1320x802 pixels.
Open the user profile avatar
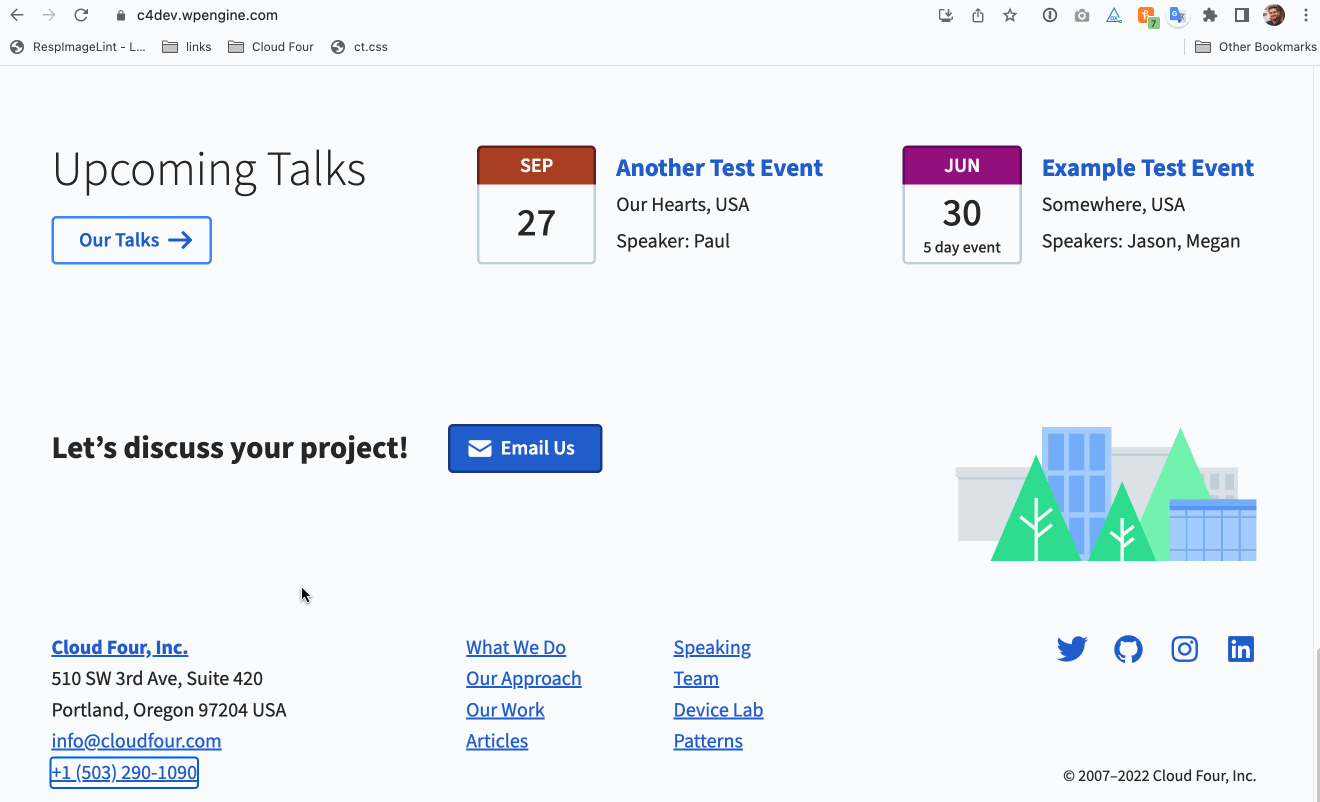[1274, 15]
